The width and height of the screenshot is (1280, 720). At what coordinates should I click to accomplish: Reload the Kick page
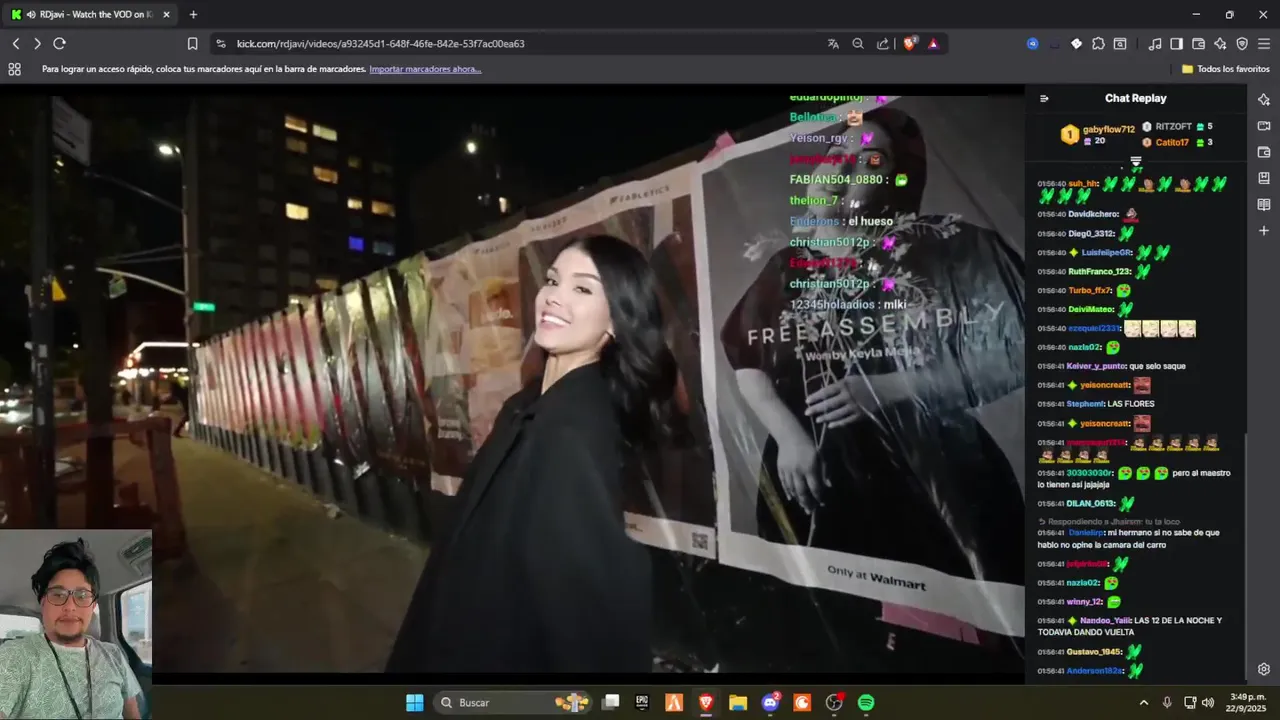point(59,43)
